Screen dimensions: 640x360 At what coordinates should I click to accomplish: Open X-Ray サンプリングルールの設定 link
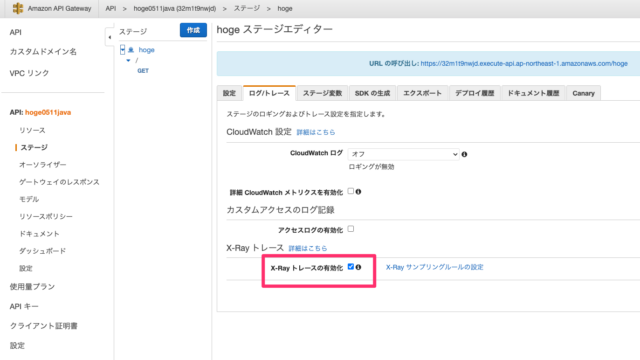click(434, 267)
